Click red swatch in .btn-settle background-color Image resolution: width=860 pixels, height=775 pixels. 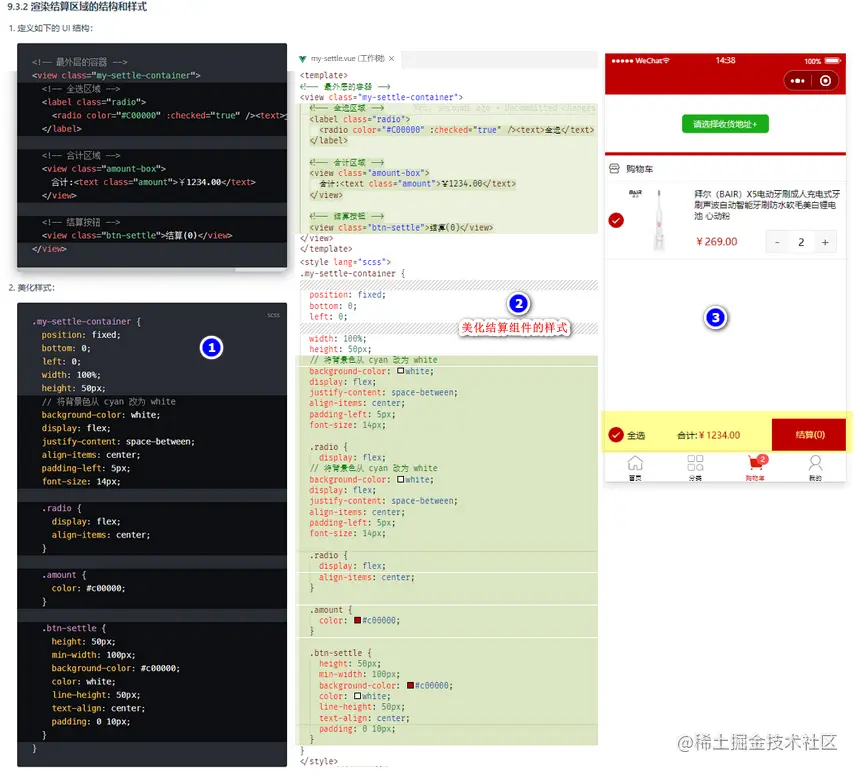click(410, 686)
